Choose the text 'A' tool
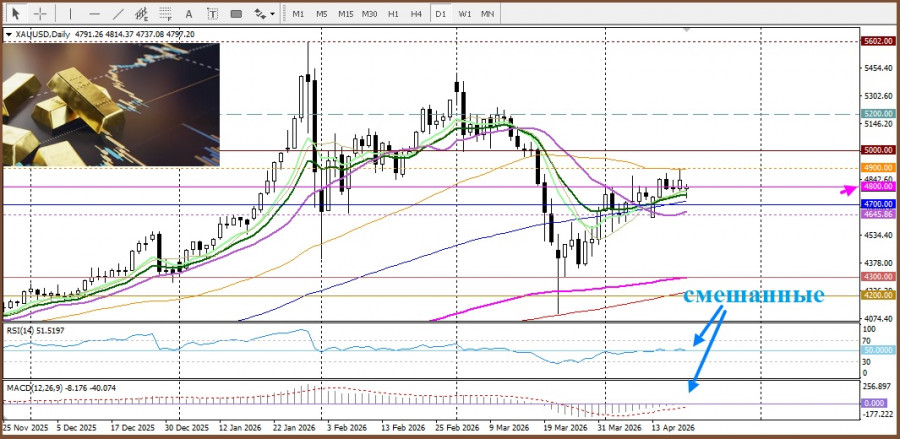Image resolution: width=900 pixels, height=439 pixels. (189, 14)
